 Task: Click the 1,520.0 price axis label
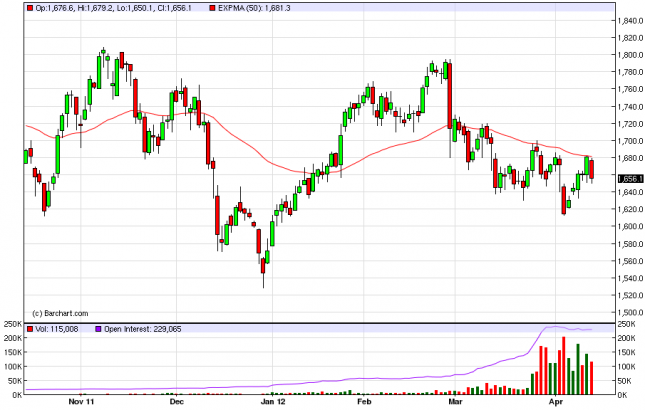click(x=630, y=295)
